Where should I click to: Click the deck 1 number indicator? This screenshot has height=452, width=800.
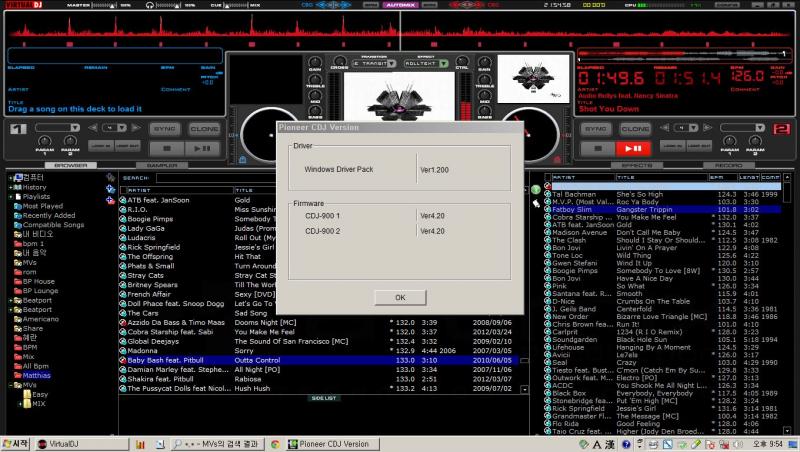tap(17, 131)
